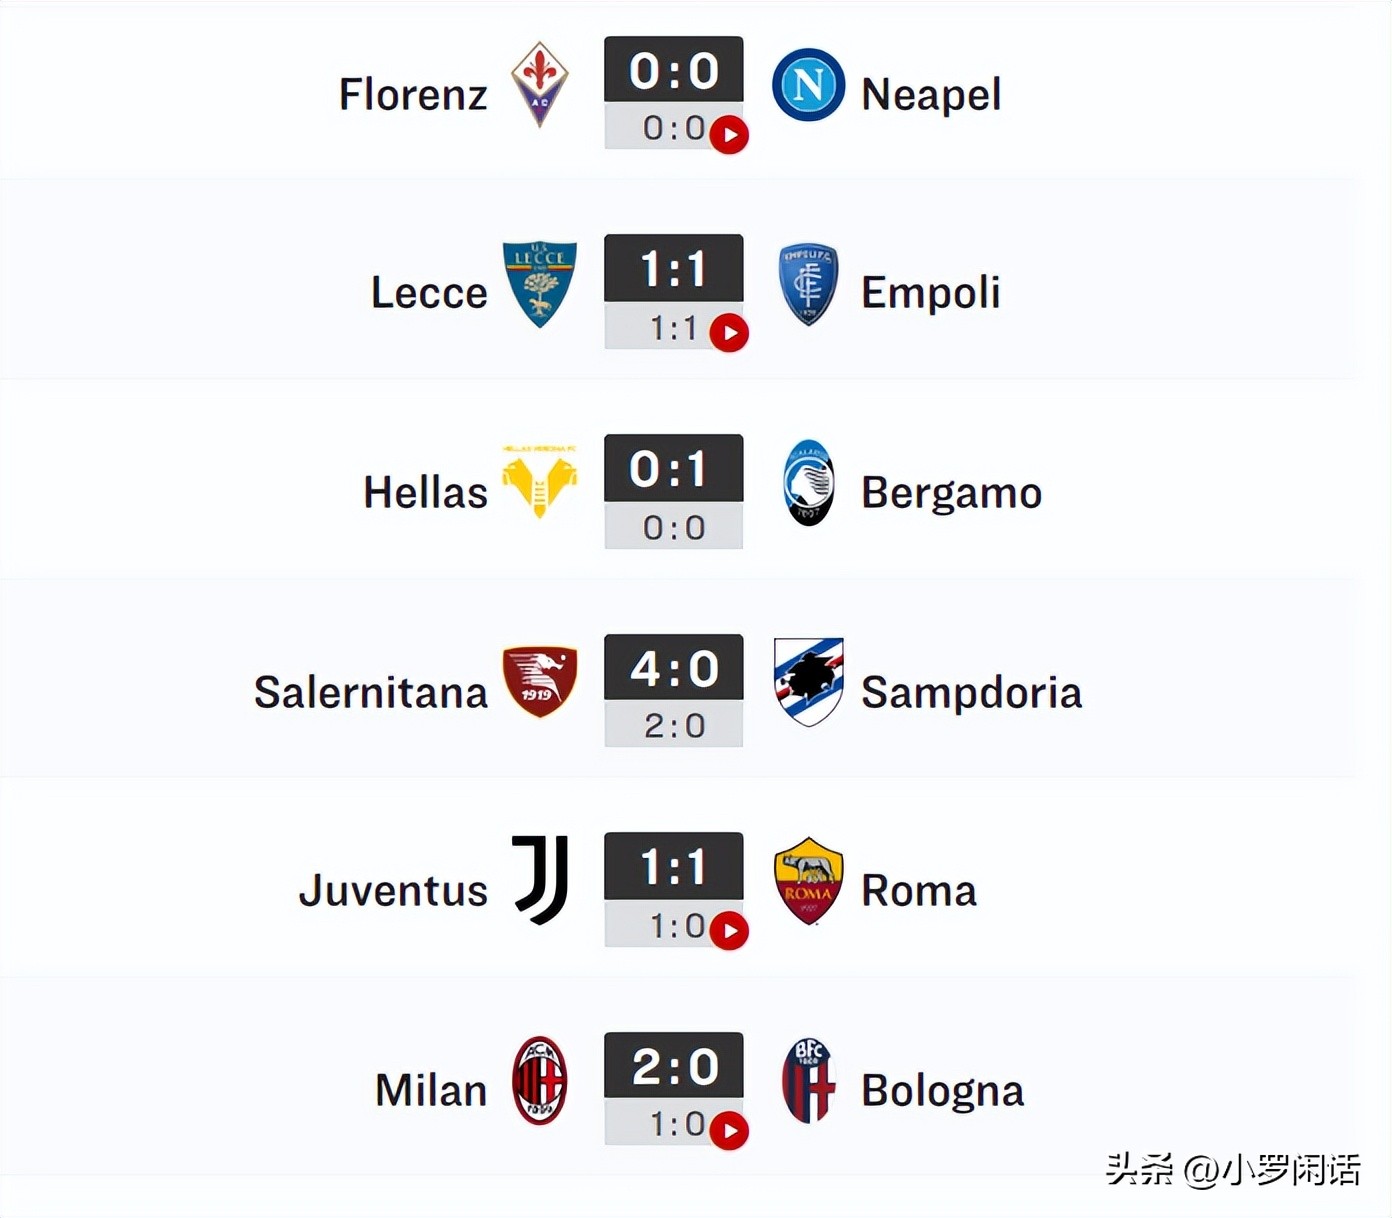The height and width of the screenshot is (1218, 1392).
Task: Open the Salernitana–Sampdoria 4:0 score box
Action: (674, 668)
